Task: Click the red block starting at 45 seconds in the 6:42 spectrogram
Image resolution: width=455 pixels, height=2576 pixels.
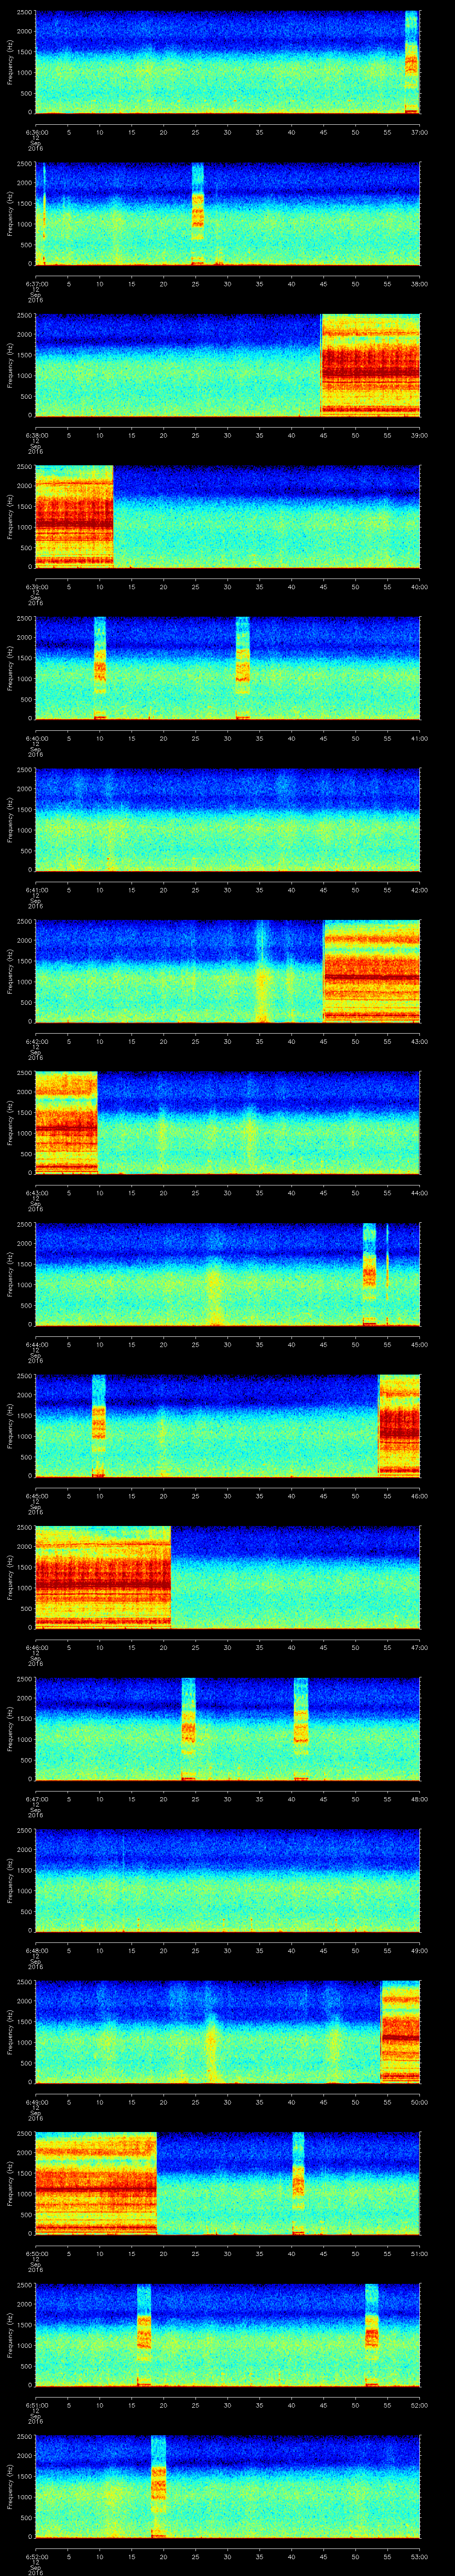Action: point(371,971)
